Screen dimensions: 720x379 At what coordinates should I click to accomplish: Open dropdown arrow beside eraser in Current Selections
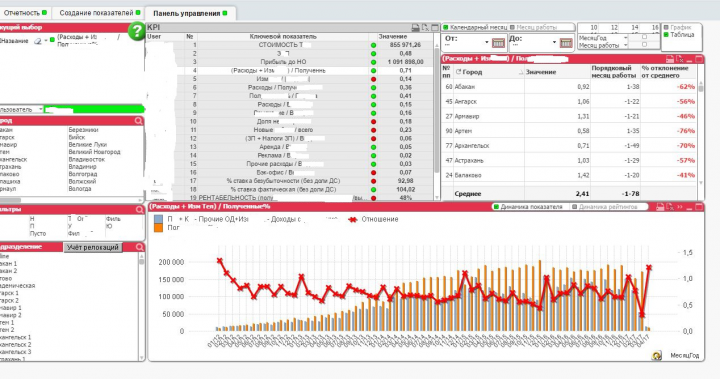[x=46, y=41]
